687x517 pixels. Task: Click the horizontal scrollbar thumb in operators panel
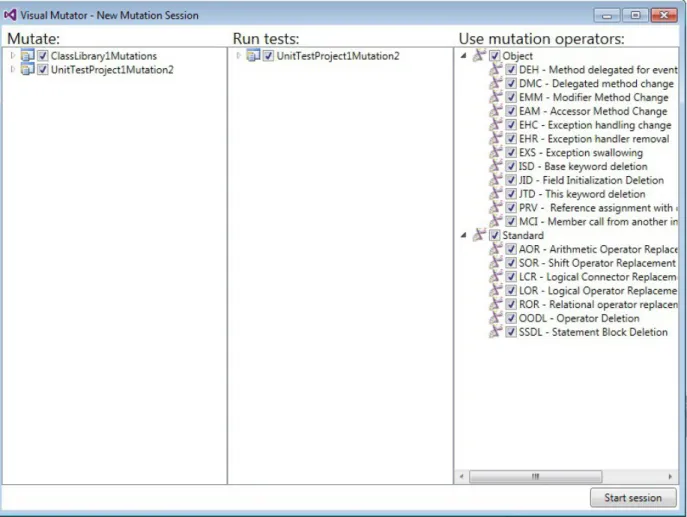click(x=535, y=476)
